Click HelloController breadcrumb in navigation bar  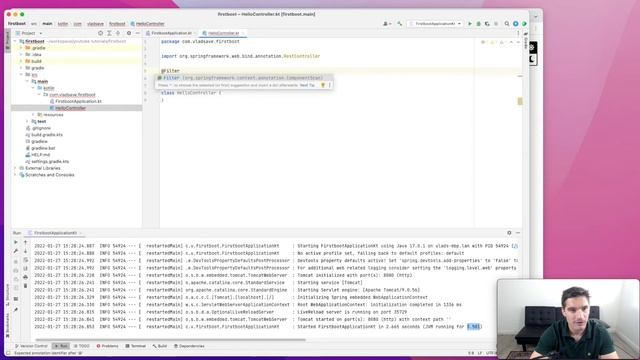pyautogui.click(x=147, y=24)
